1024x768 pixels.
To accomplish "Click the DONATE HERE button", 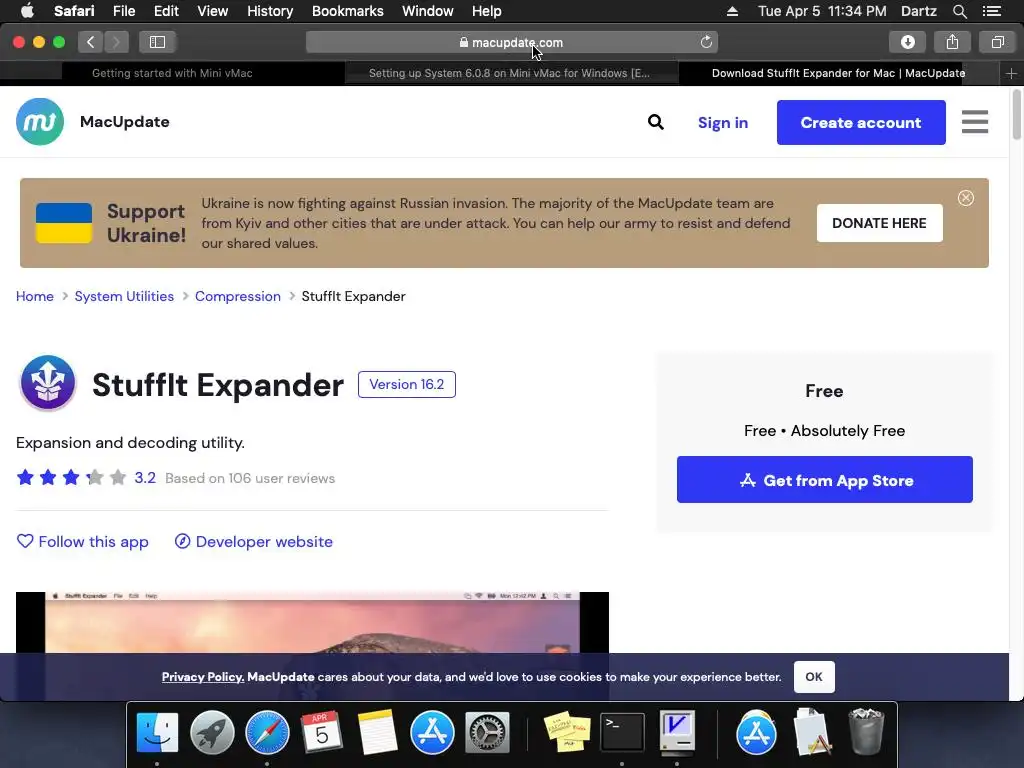I will (879, 223).
